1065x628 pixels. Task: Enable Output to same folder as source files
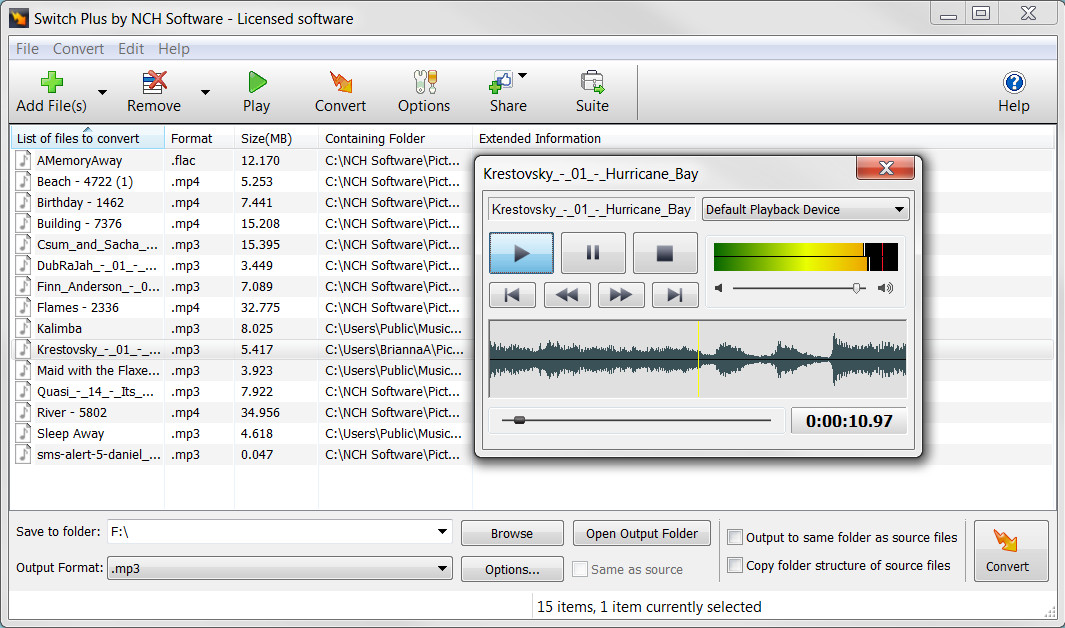[x=735, y=537]
